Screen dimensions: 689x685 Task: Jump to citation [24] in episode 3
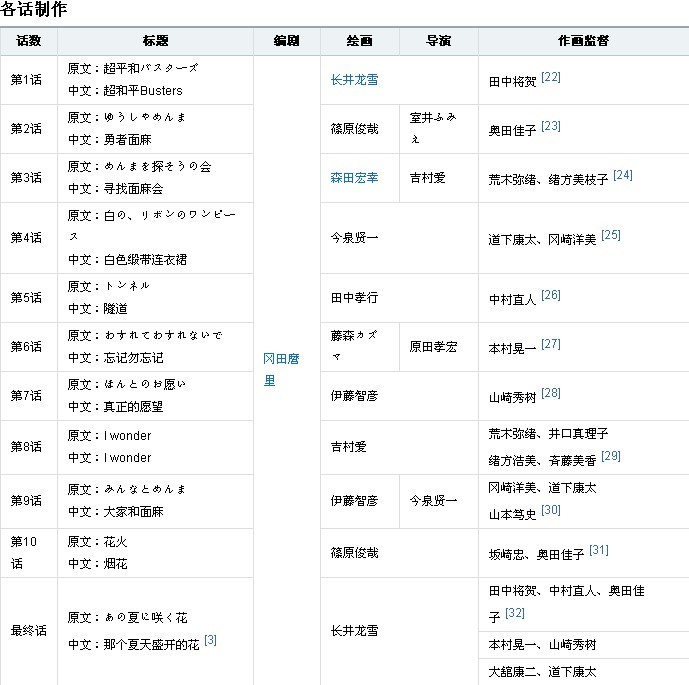(623, 175)
